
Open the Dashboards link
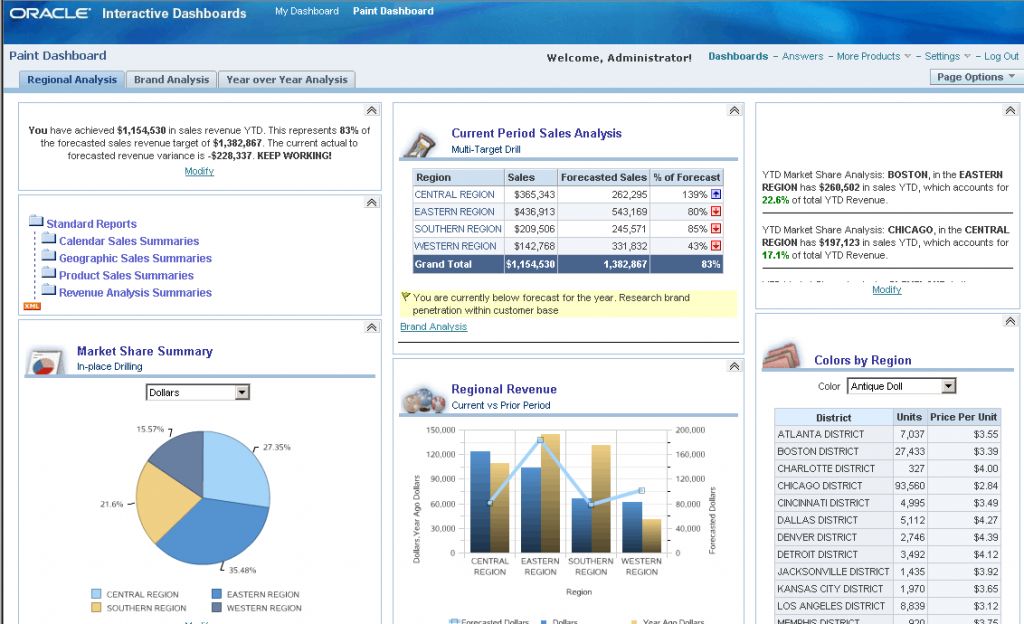(x=738, y=56)
